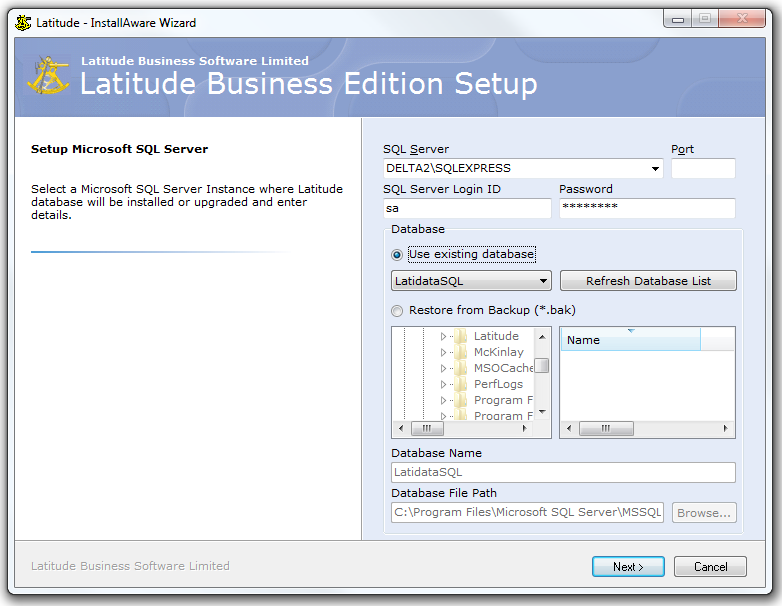
Task: Sort the file list by Name column
Action: (630, 340)
